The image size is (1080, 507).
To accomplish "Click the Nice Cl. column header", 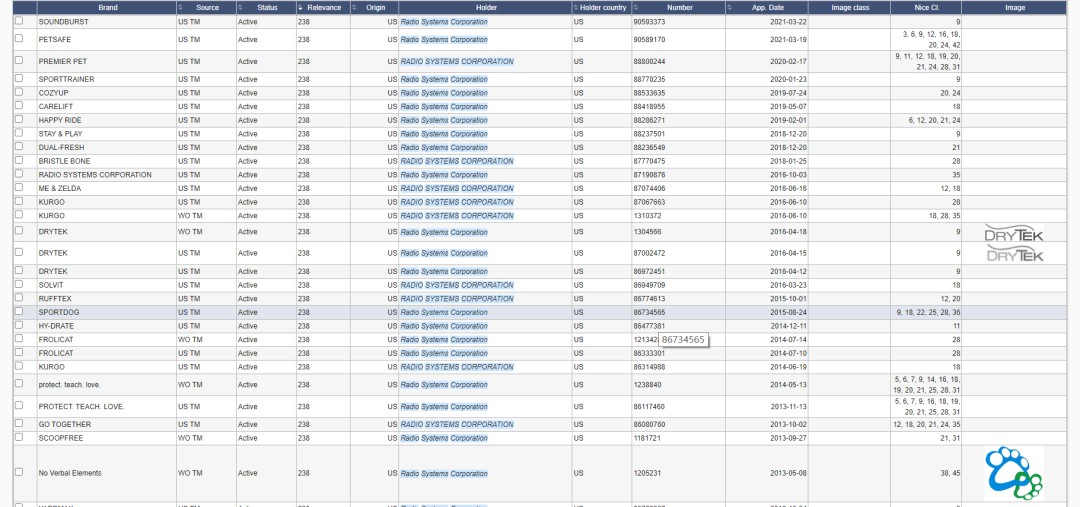I will pos(926,8).
